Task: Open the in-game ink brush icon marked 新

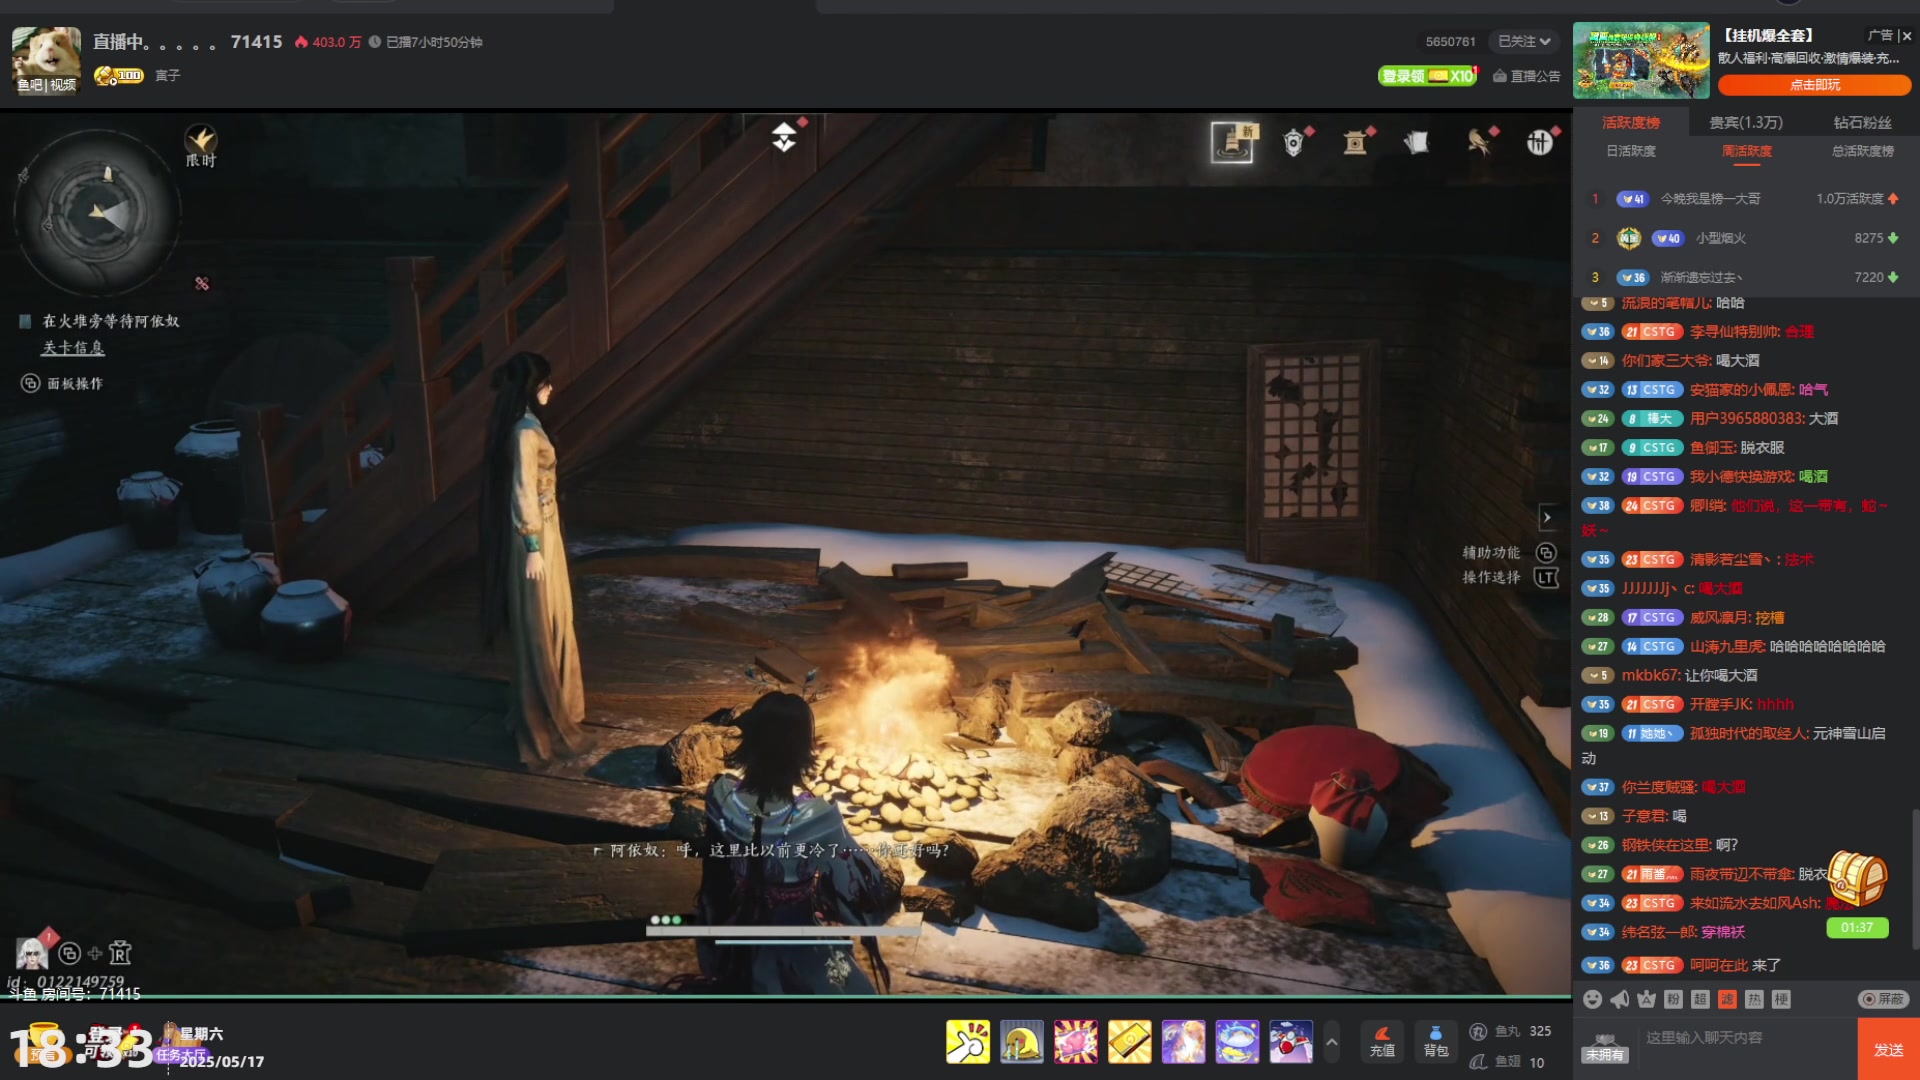Action: click(x=1232, y=143)
